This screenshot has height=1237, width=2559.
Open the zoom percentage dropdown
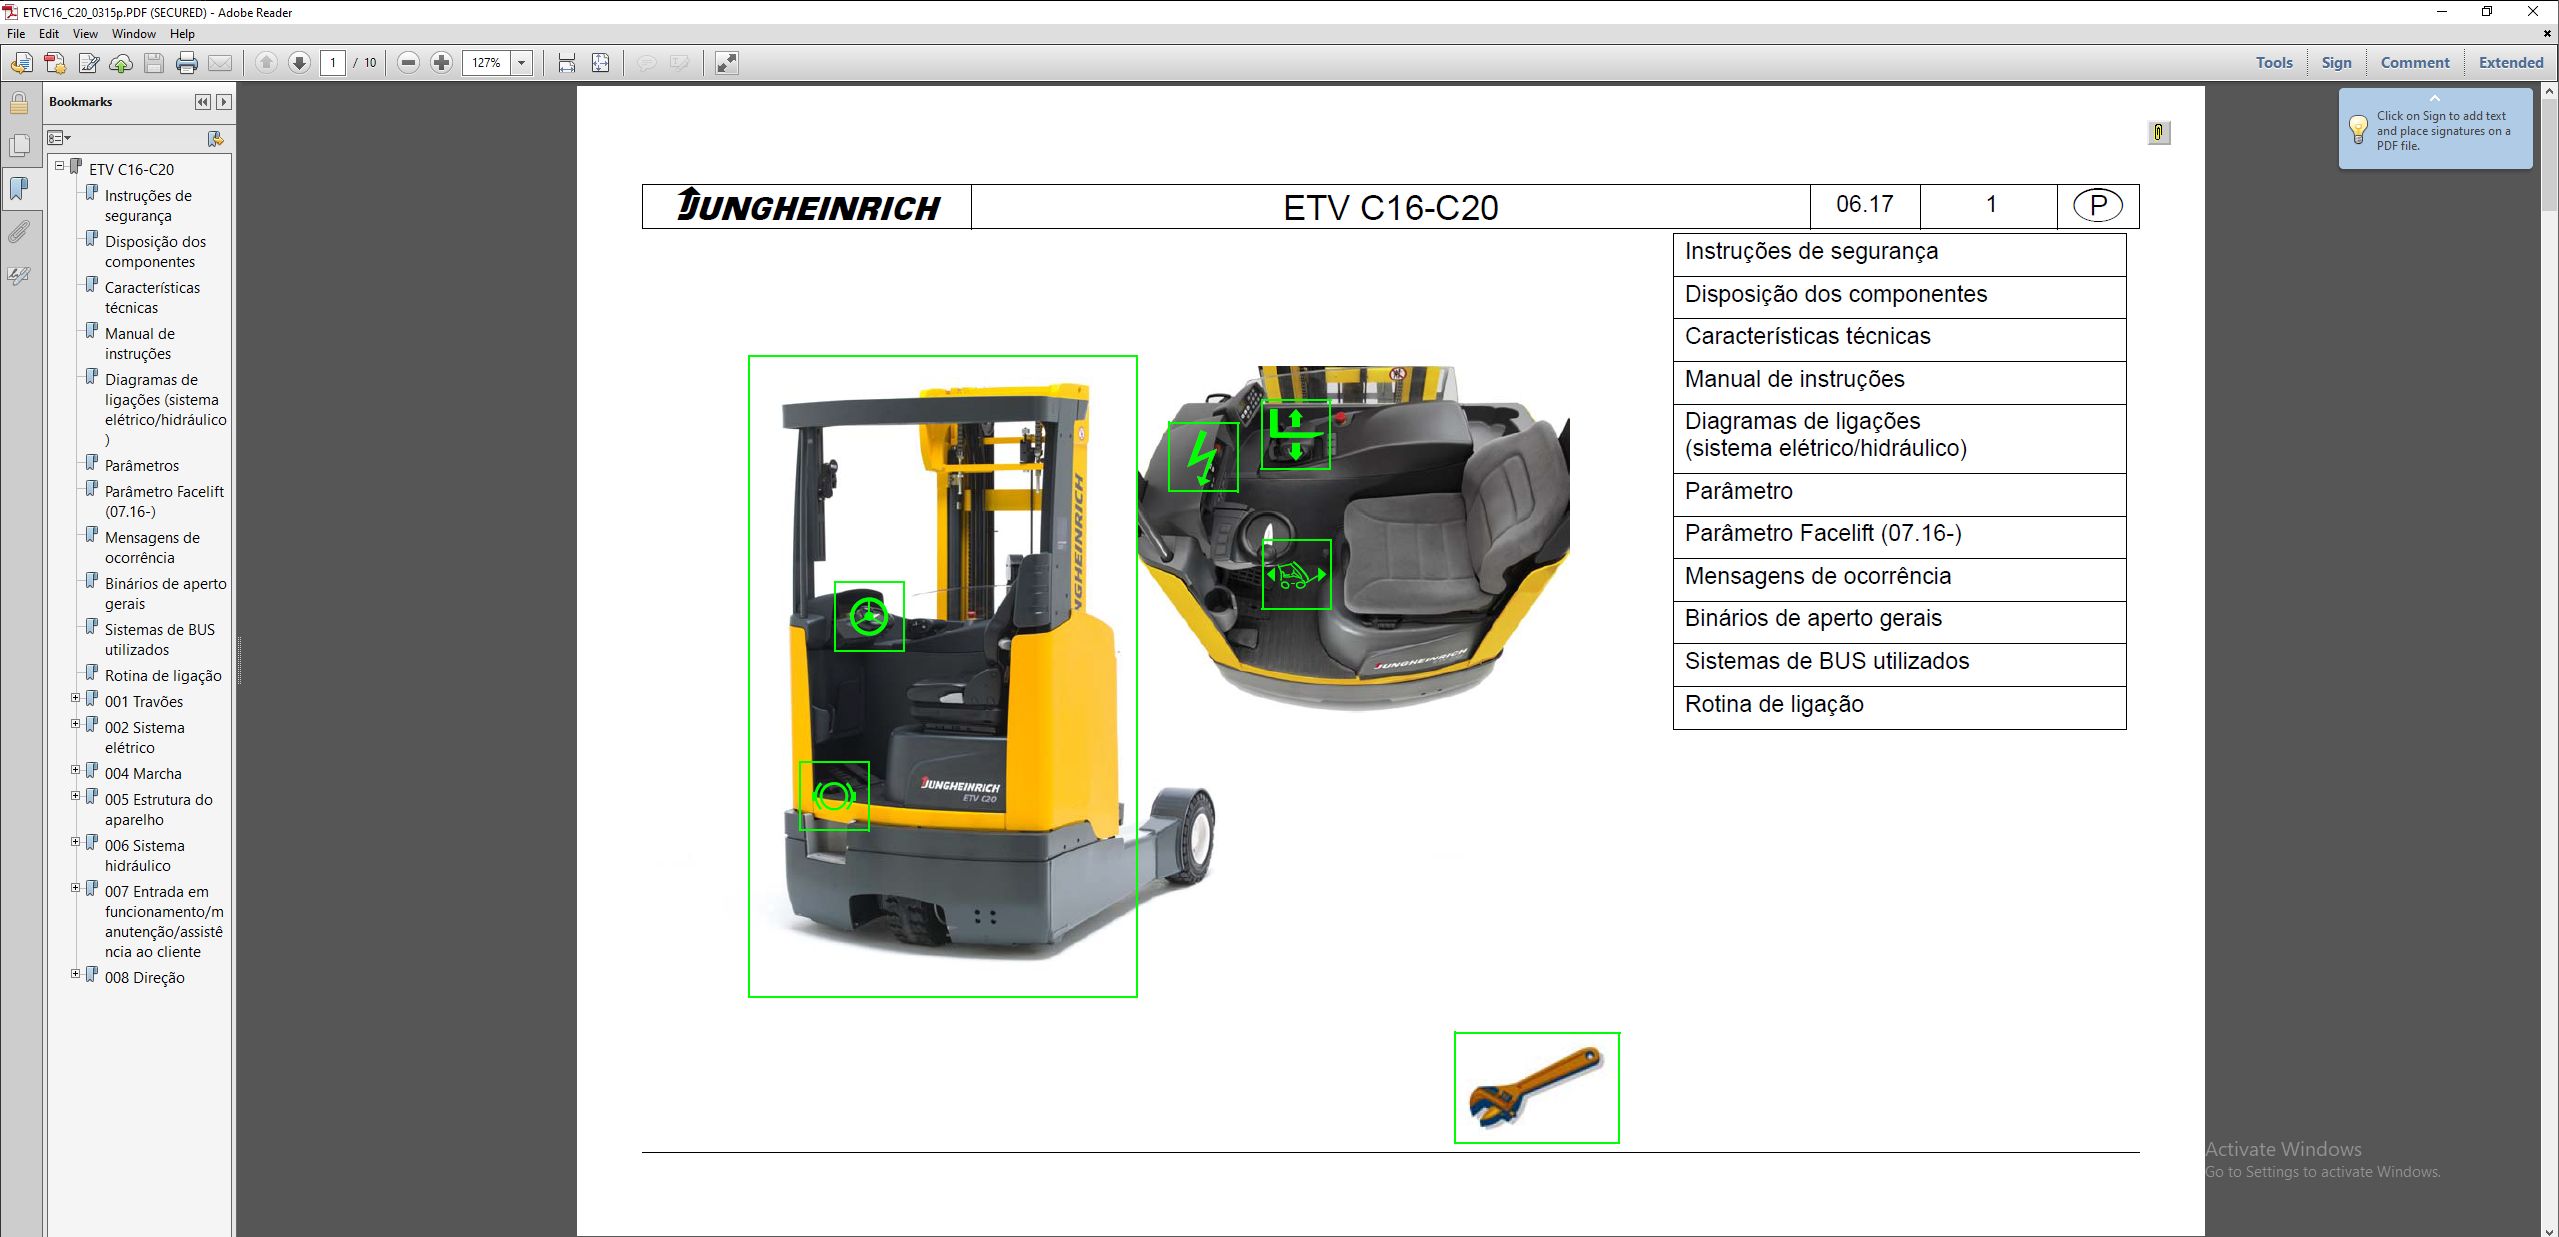(x=521, y=62)
